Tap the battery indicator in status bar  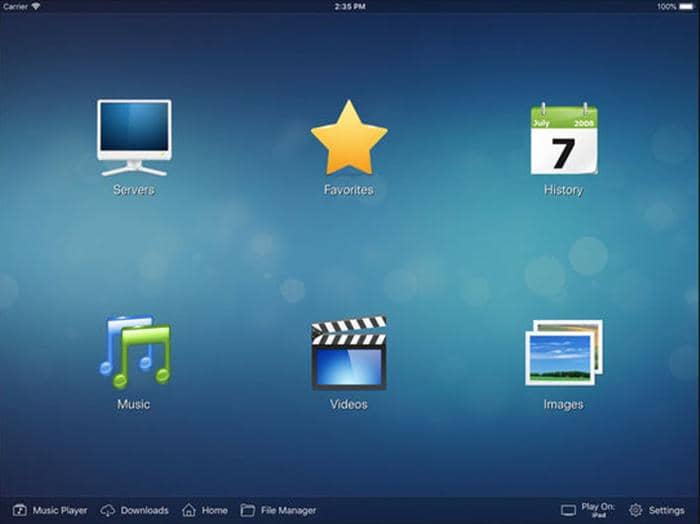pos(688,6)
